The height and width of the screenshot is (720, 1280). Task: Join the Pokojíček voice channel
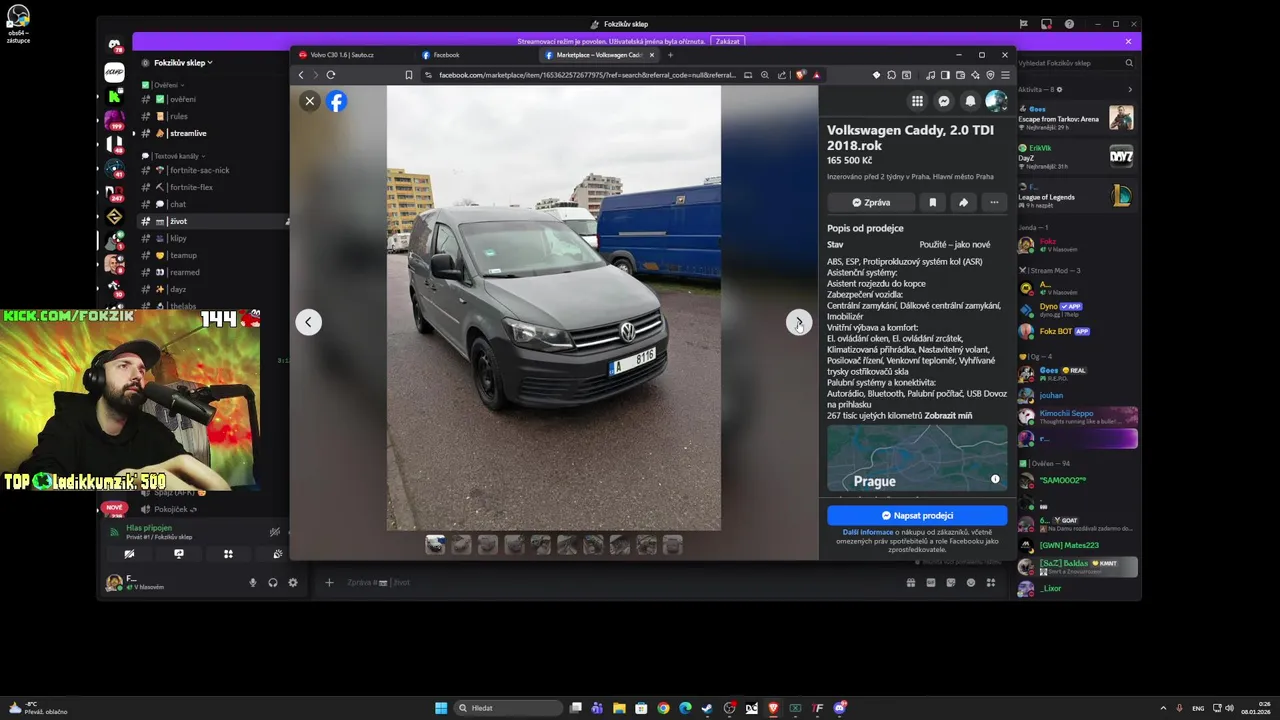171,509
